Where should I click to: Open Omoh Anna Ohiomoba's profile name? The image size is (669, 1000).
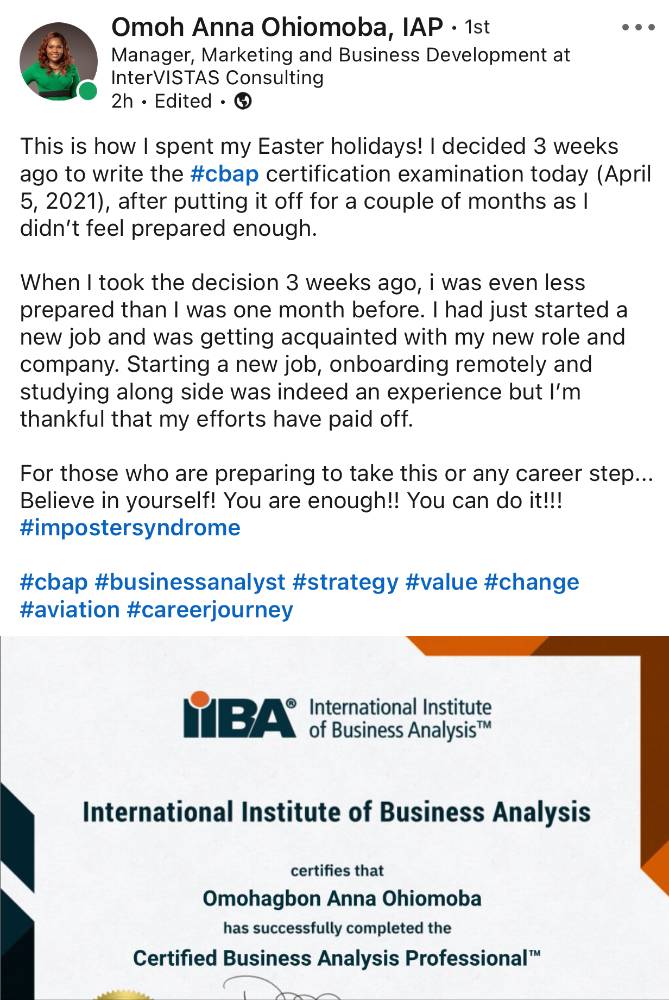pos(276,27)
